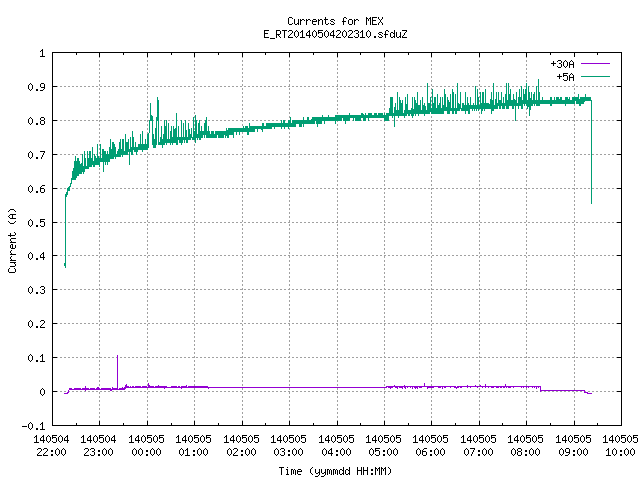Screen dimensions: 640x480
Task: Click the green +5A final drop-off at 09:20
Action: pyautogui.click(x=591, y=152)
